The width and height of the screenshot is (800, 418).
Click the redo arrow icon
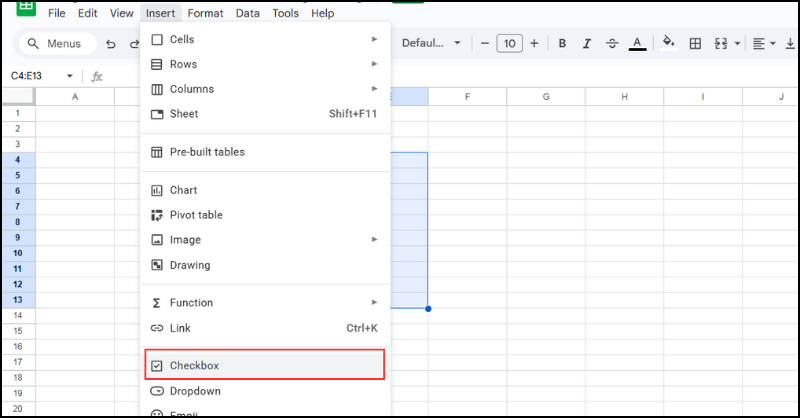pyautogui.click(x=134, y=44)
